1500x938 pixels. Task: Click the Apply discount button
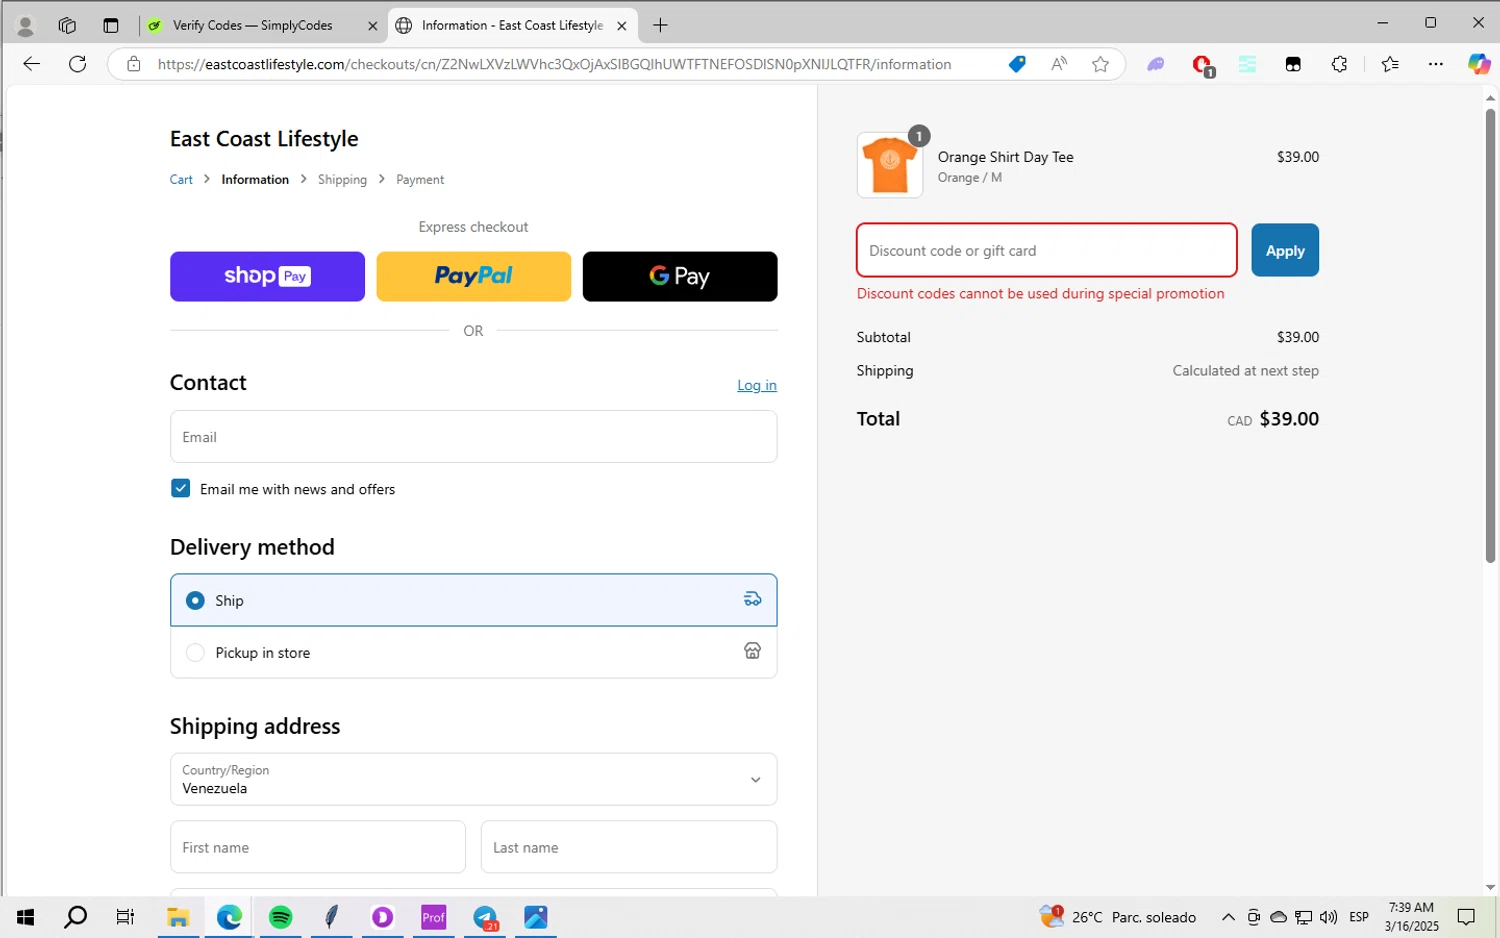click(x=1285, y=250)
